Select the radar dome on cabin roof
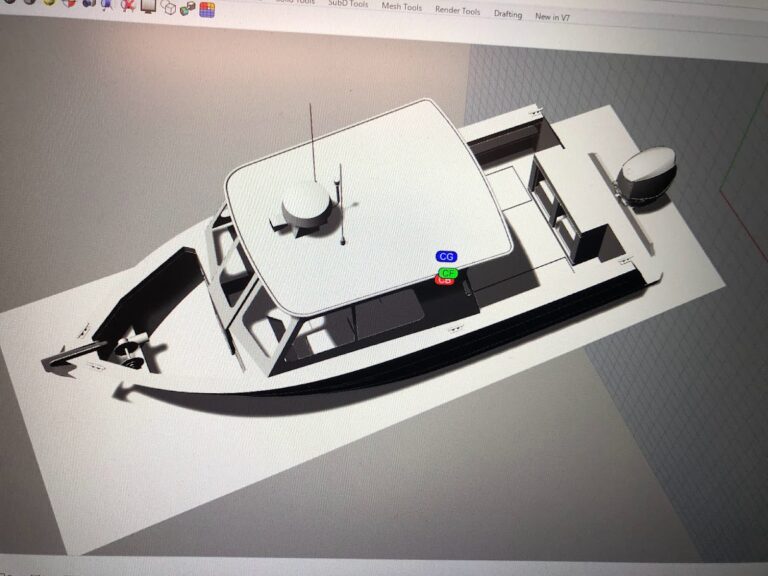Image resolution: width=768 pixels, height=576 pixels. [307, 206]
